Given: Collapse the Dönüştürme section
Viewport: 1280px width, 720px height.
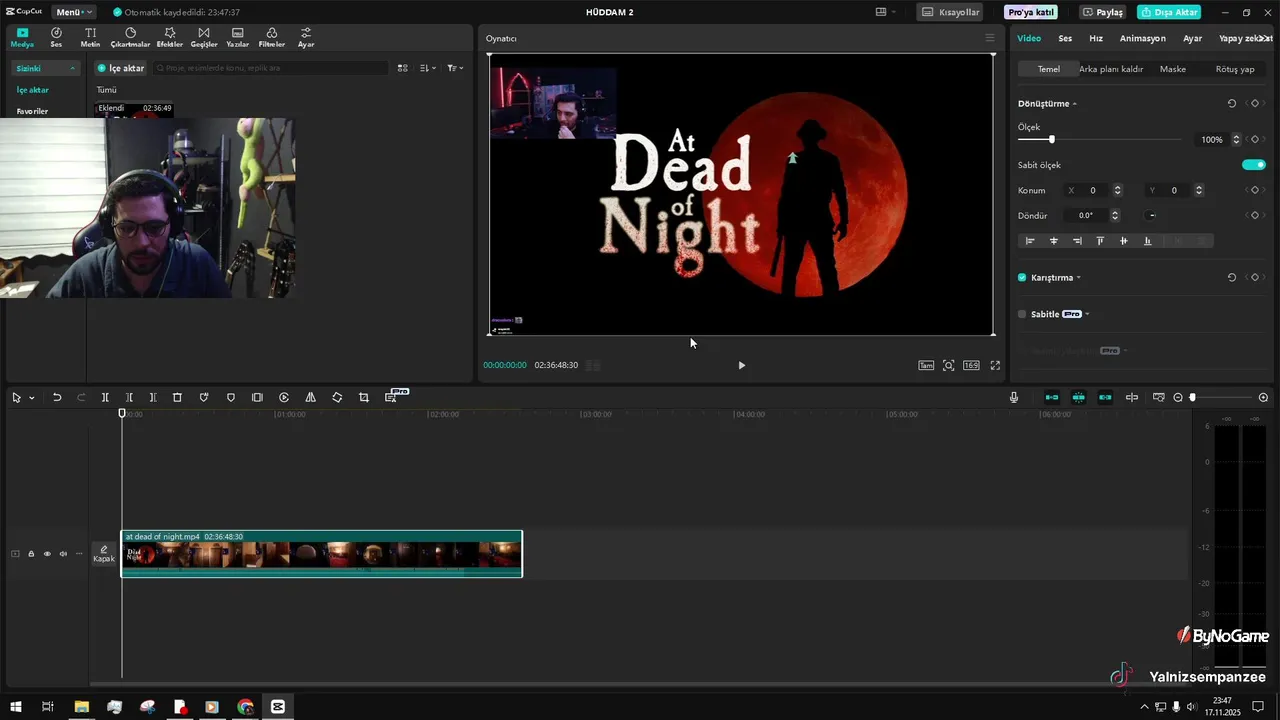Looking at the screenshot, I should pos(1074,104).
